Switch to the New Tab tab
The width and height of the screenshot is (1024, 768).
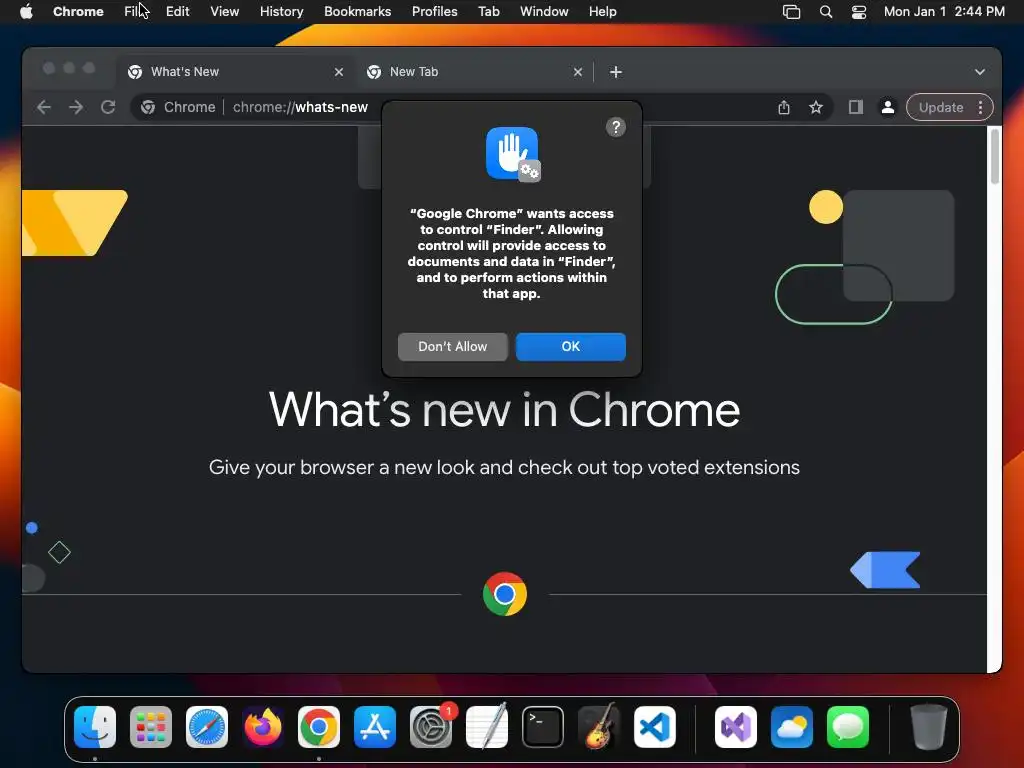pyautogui.click(x=475, y=72)
